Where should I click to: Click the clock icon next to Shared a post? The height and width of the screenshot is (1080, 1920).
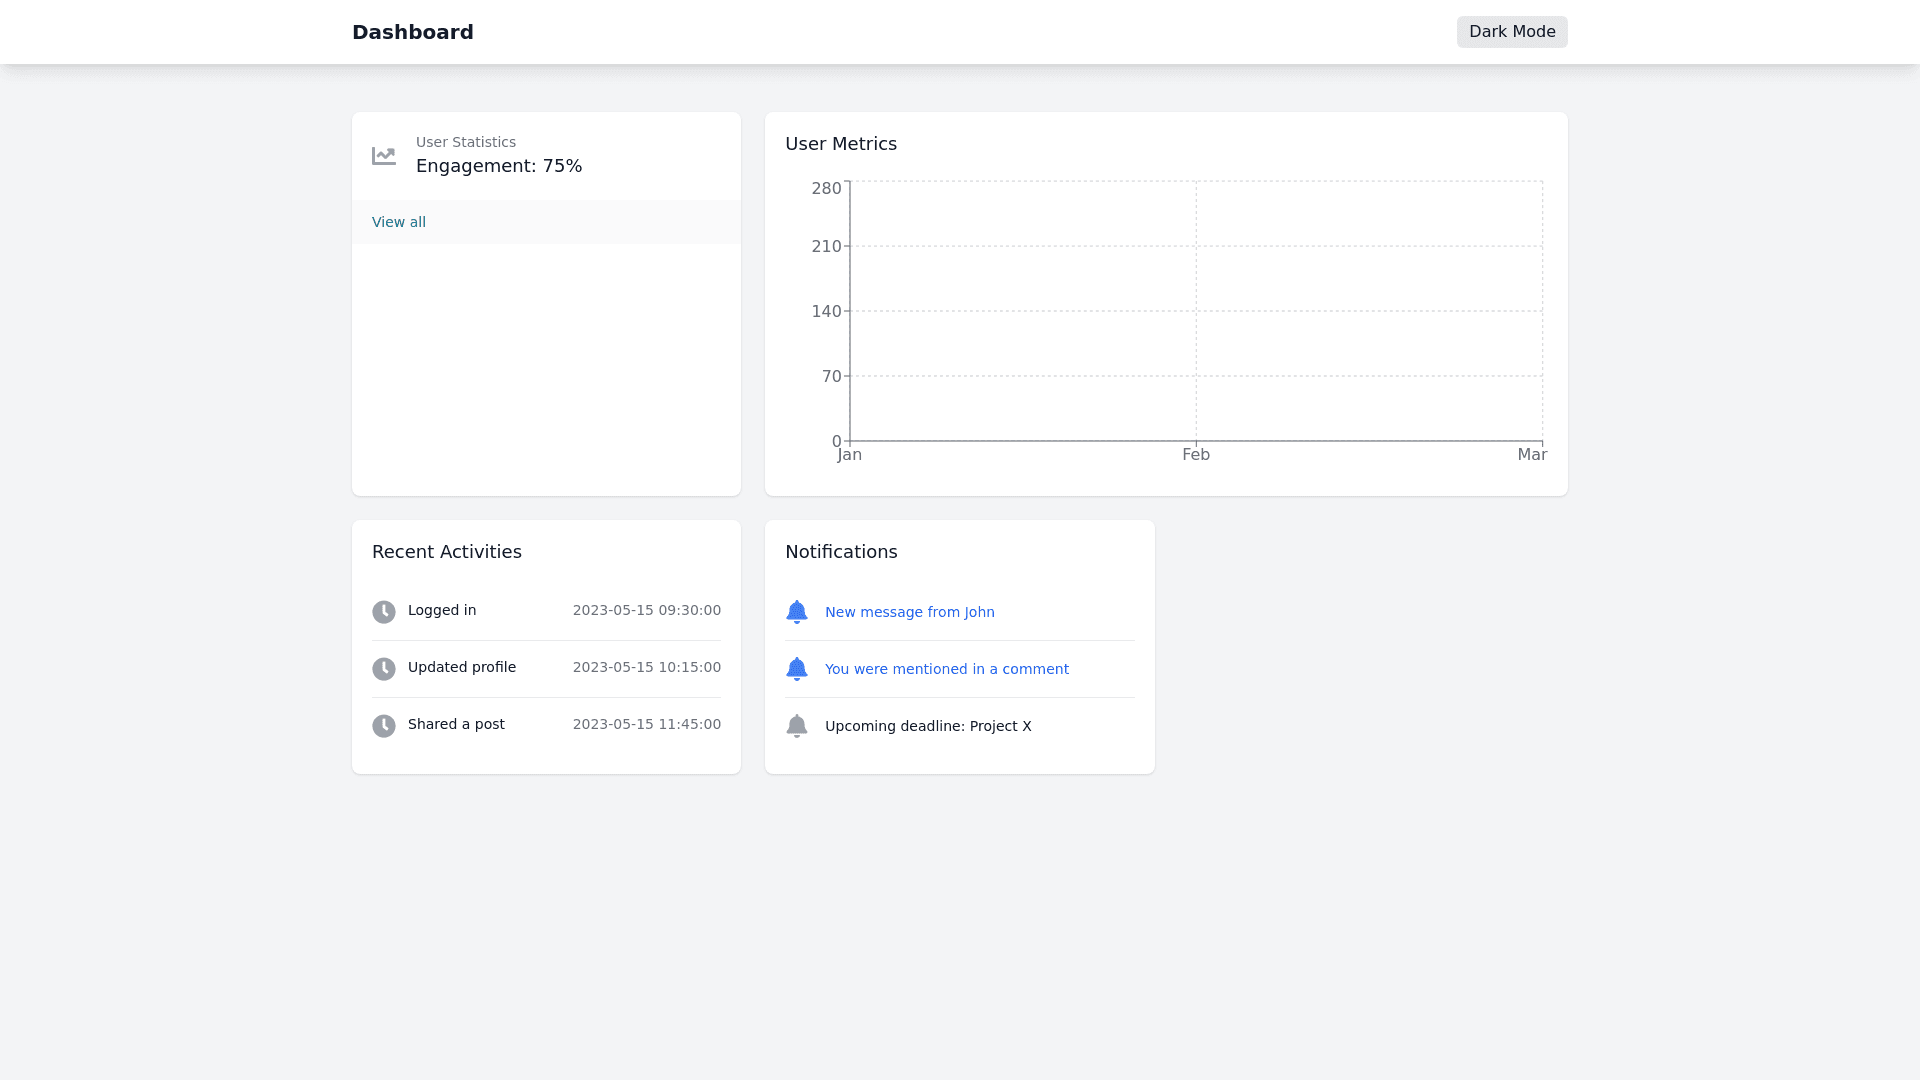pos(384,726)
